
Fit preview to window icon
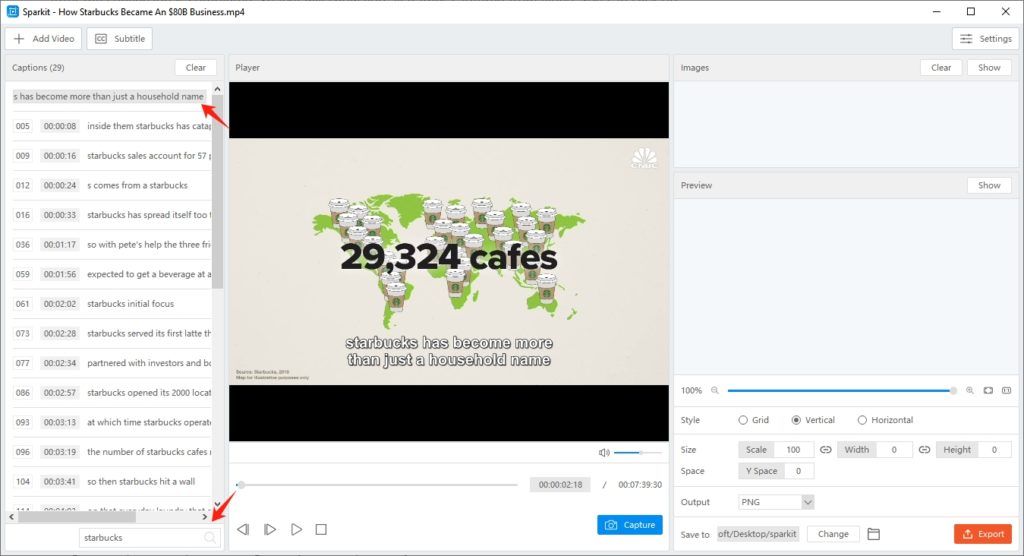tap(988, 390)
